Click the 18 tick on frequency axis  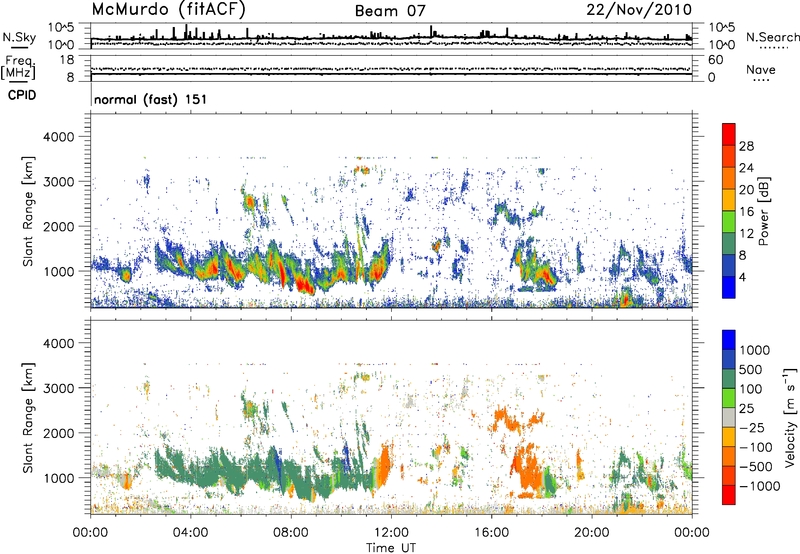[67, 60]
